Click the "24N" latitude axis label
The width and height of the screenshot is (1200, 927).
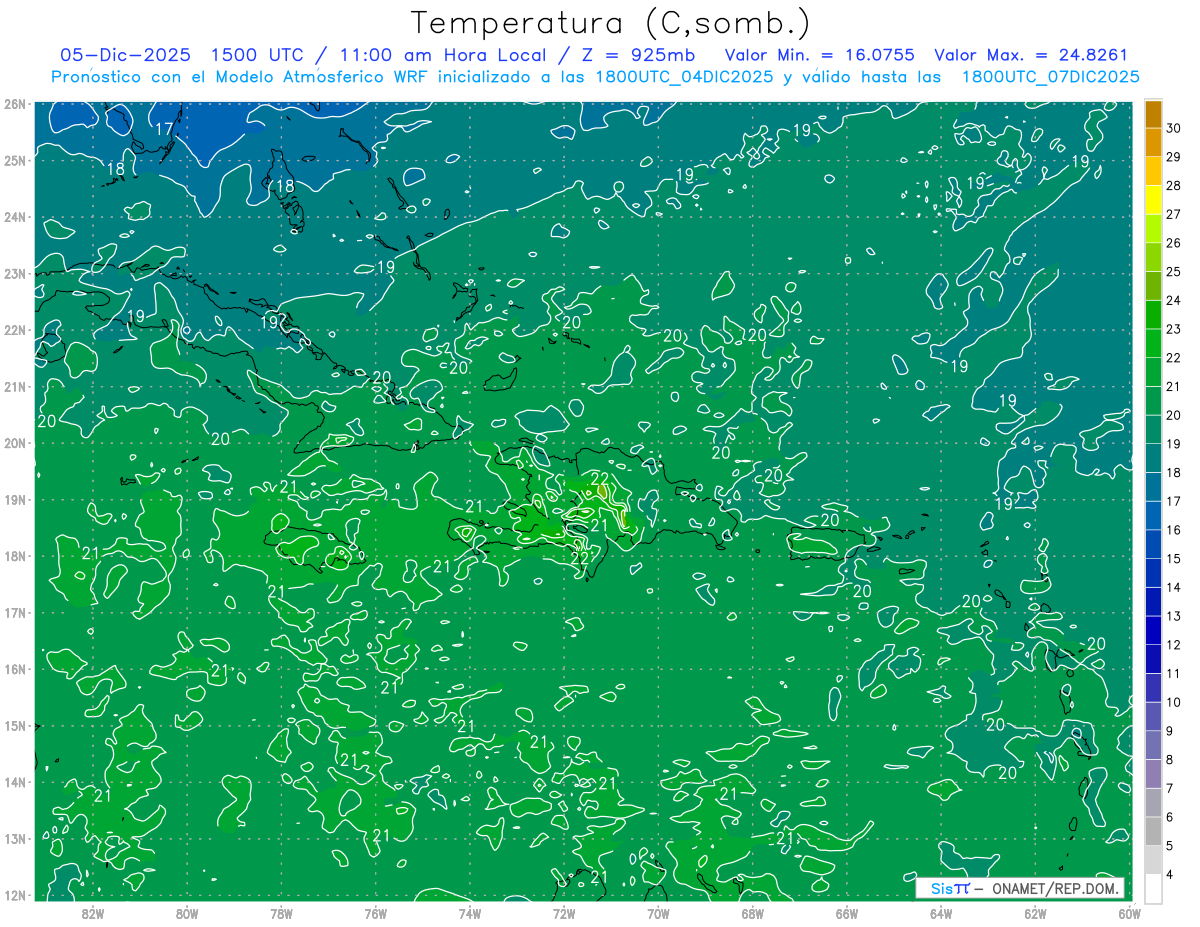(x=14, y=217)
